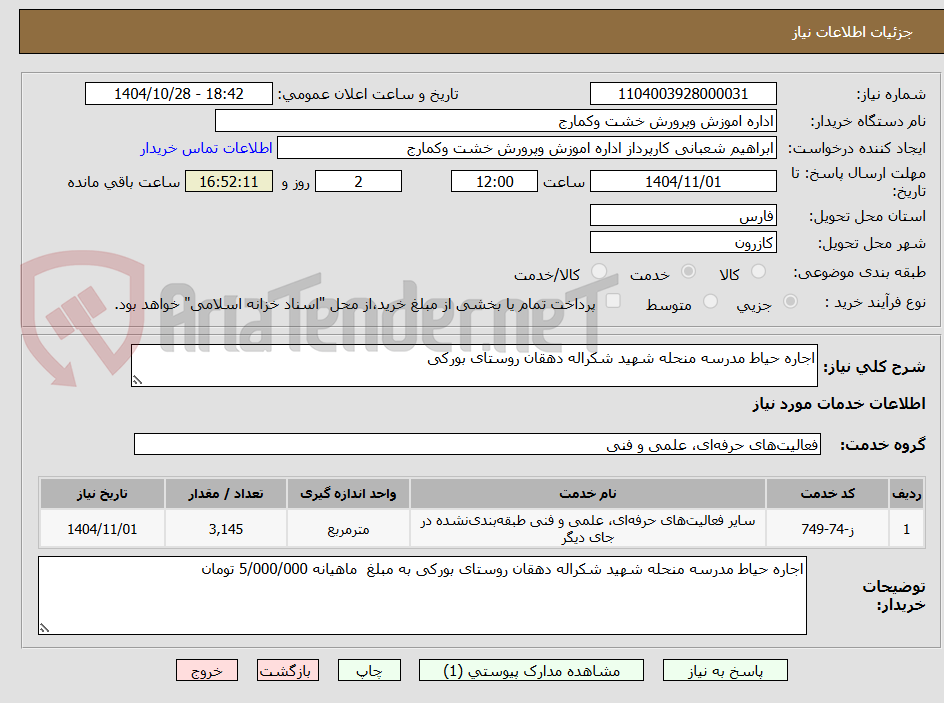
Task: Click the table date cell 1404/11/01
Action: pyautogui.click(x=102, y=528)
